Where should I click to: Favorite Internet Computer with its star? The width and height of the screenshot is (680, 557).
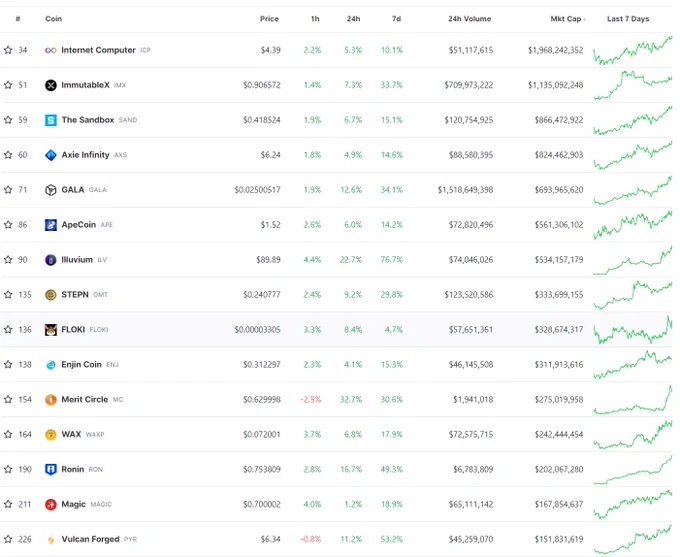click(x=8, y=50)
